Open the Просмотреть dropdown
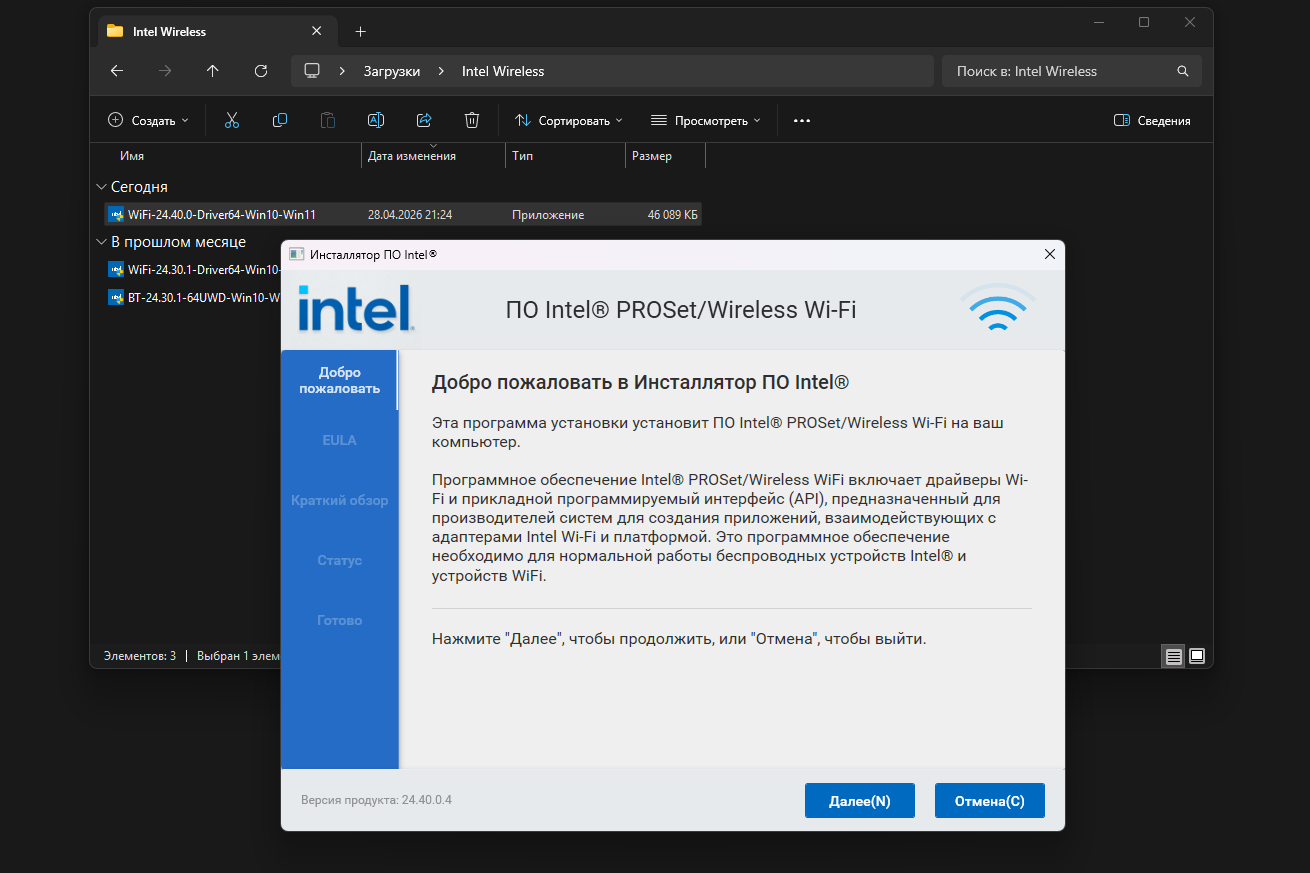The width and height of the screenshot is (1310, 873). click(x=705, y=119)
